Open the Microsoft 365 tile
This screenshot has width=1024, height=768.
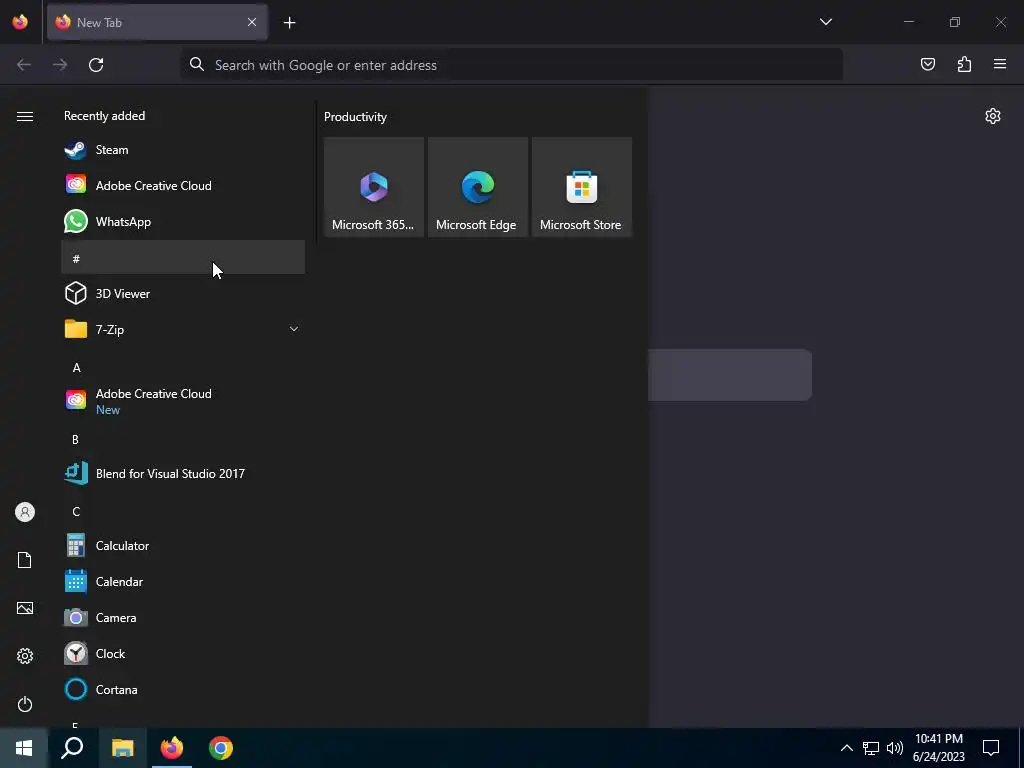[374, 187]
